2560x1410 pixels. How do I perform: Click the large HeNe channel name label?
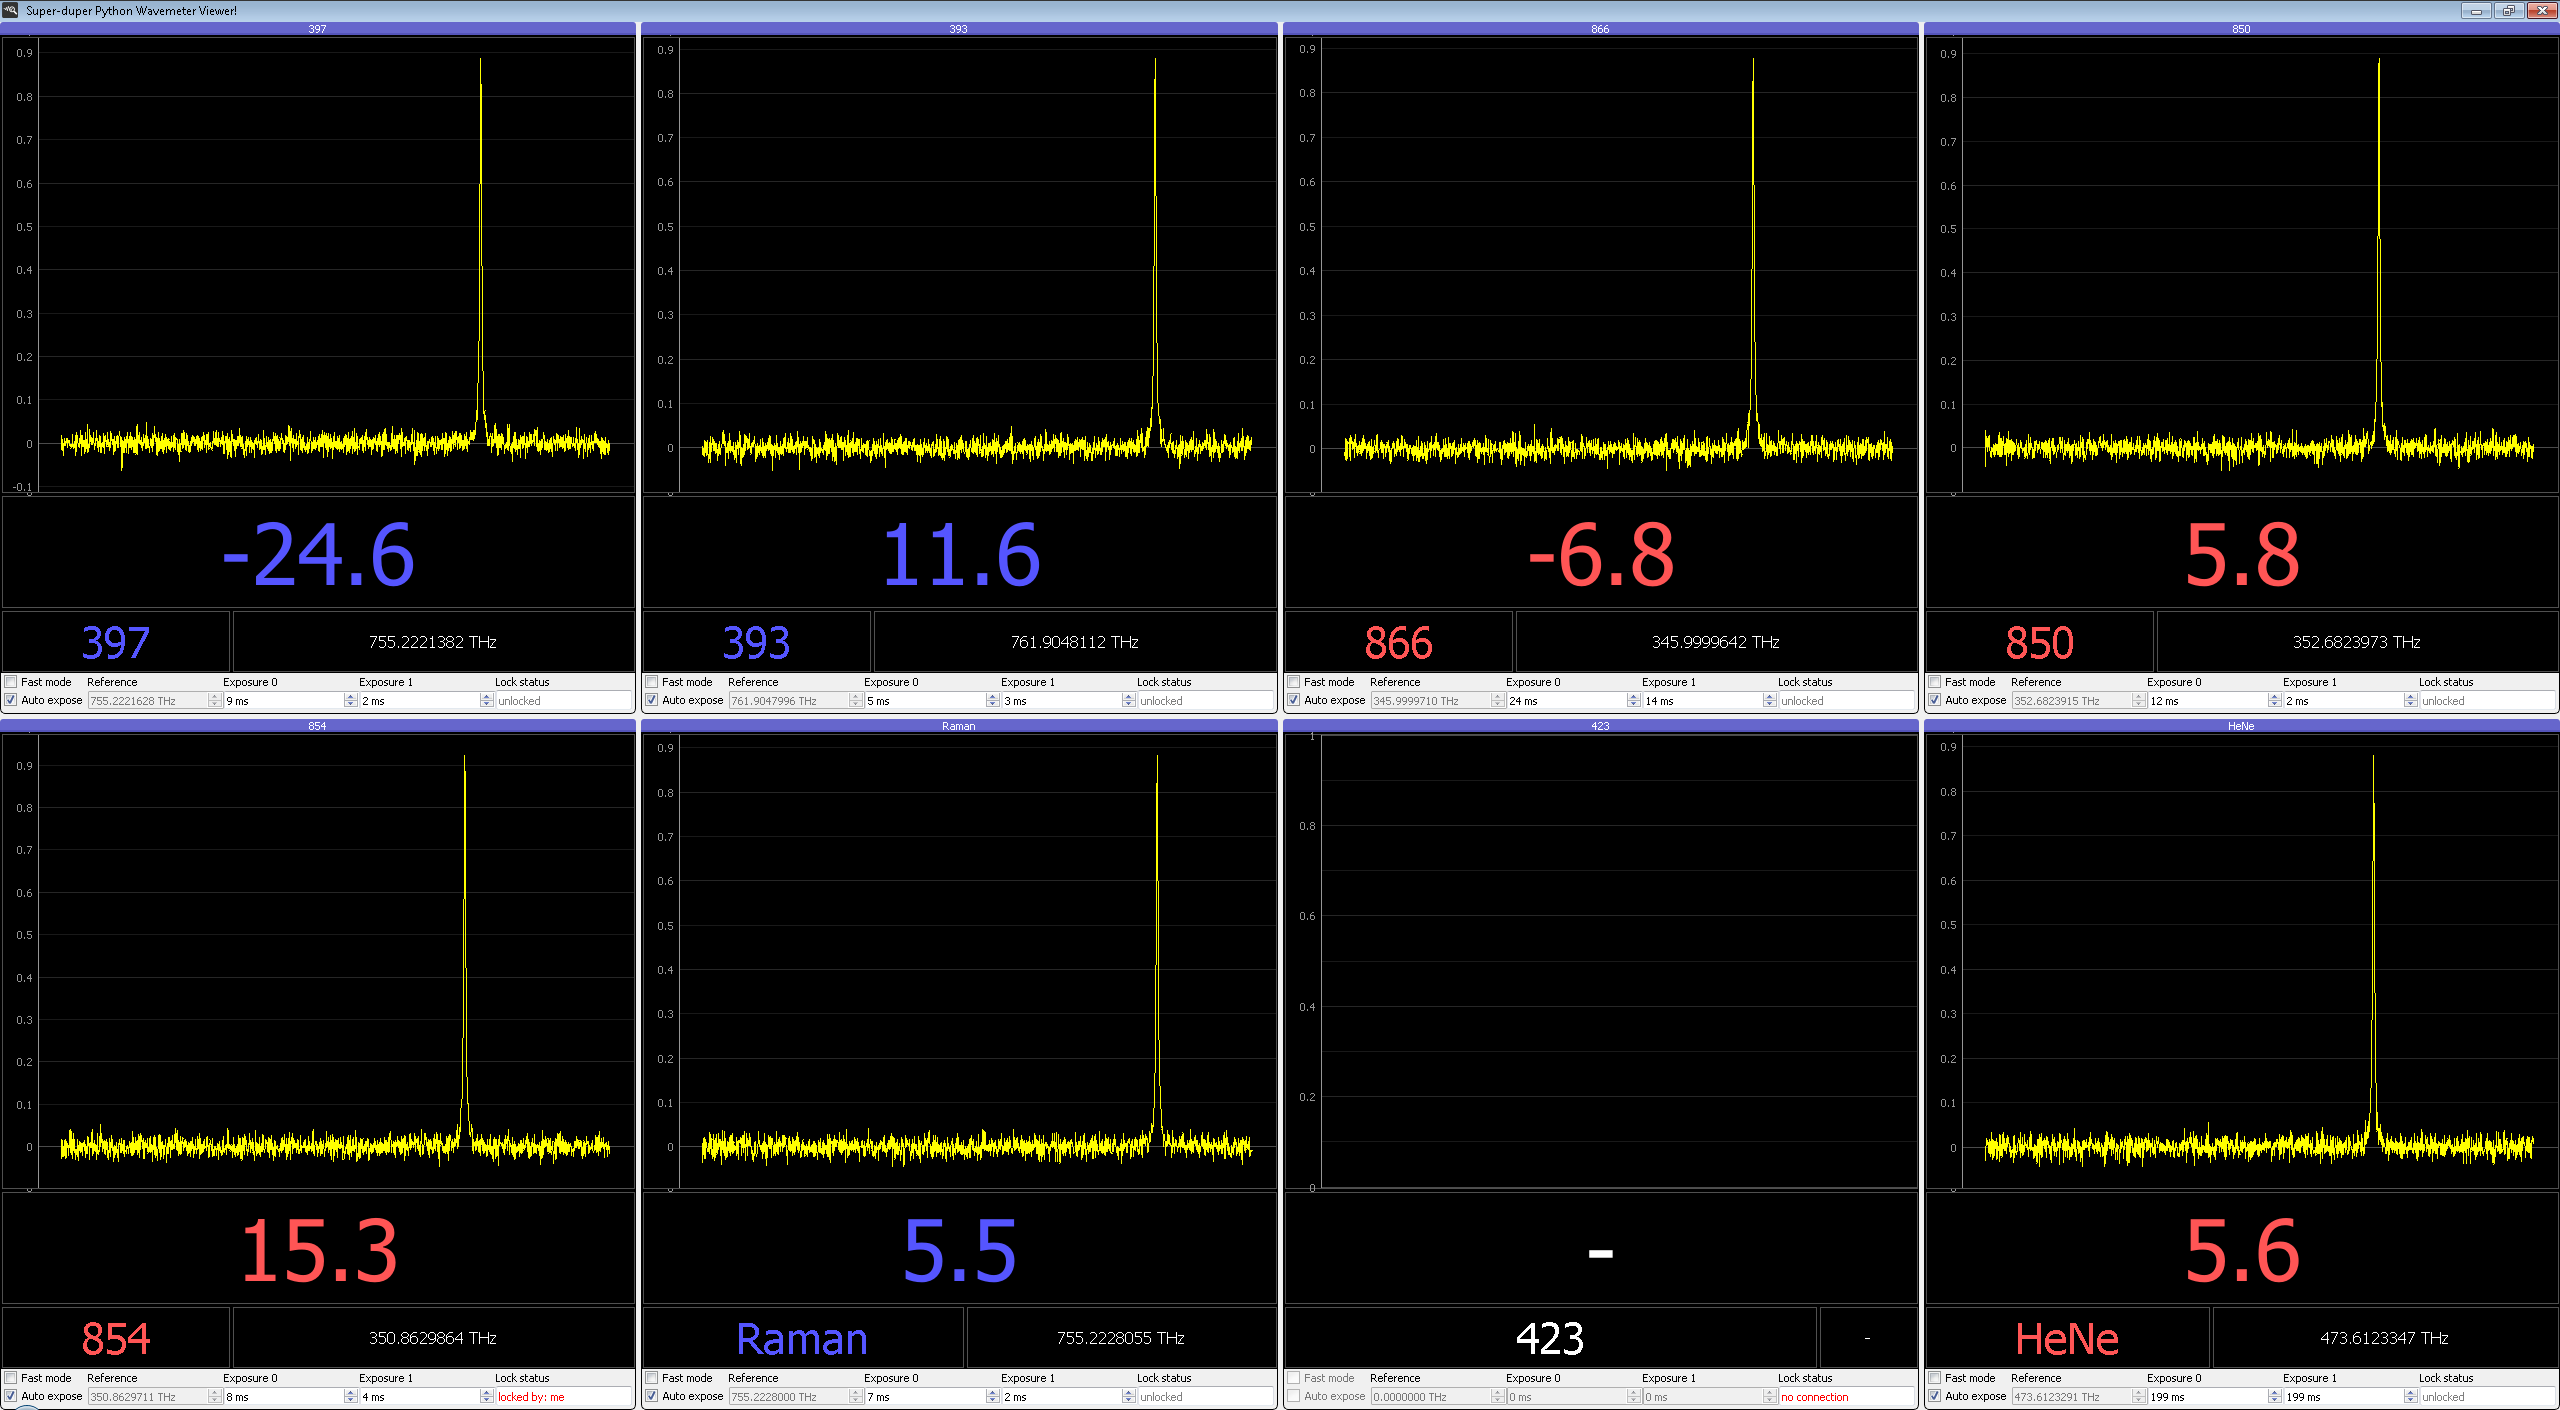(2067, 1339)
